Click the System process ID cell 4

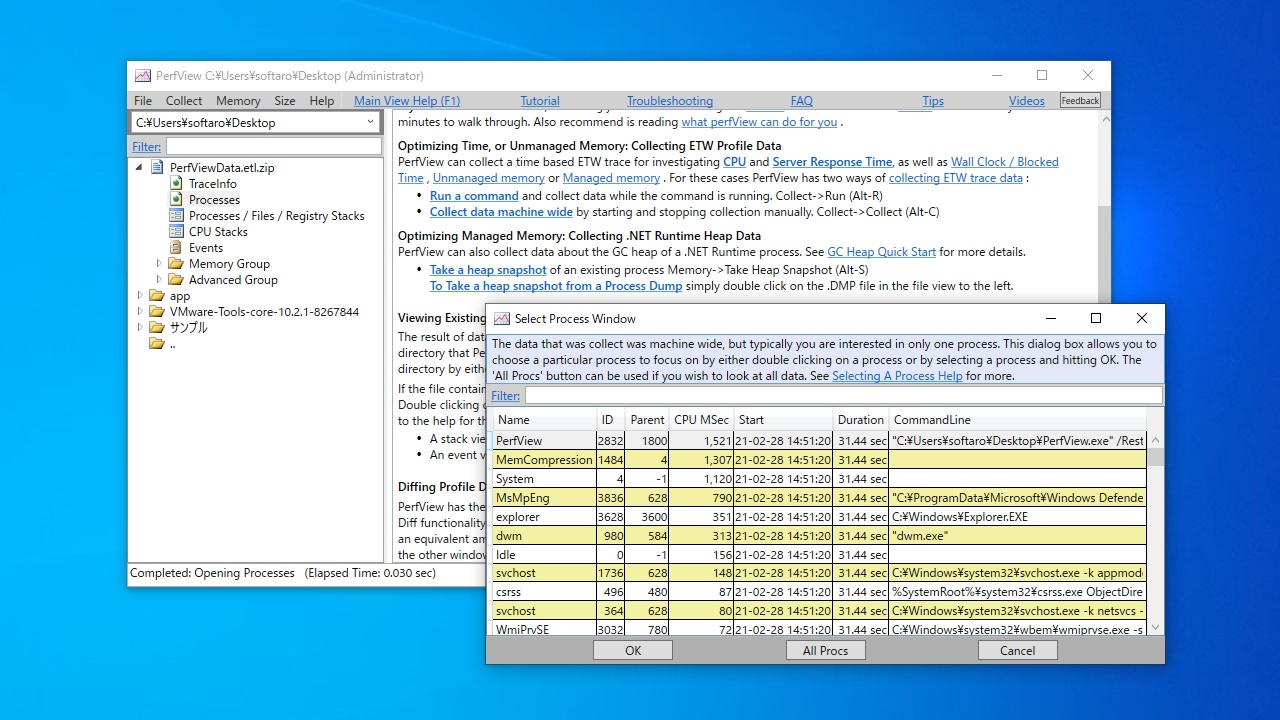coord(611,479)
